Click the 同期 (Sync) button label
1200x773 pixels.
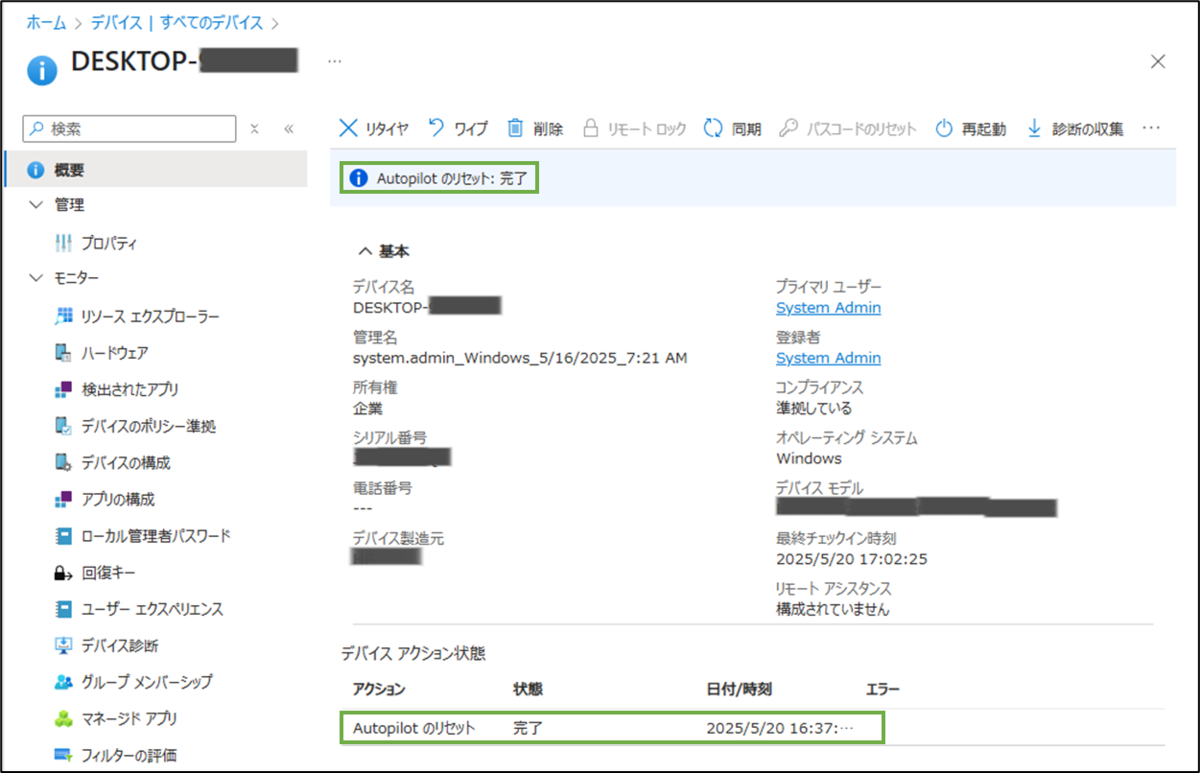(x=746, y=129)
